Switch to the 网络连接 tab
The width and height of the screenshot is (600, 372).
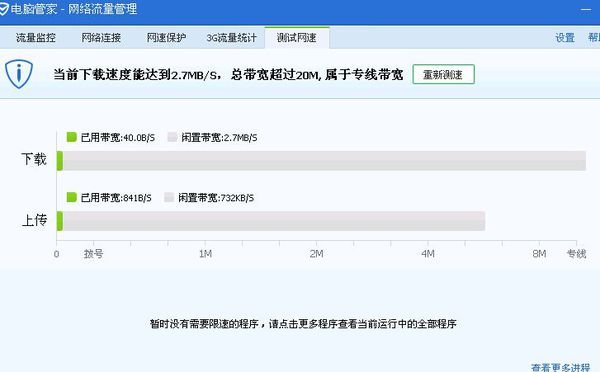point(101,38)
